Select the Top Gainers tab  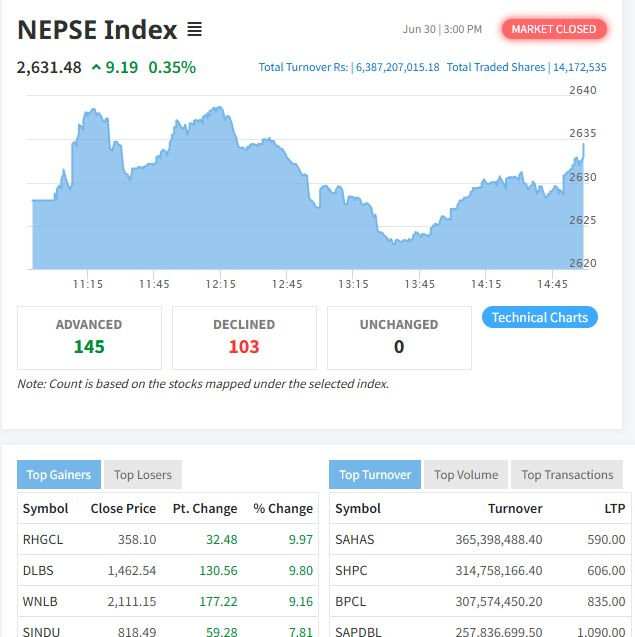point(58,475)
